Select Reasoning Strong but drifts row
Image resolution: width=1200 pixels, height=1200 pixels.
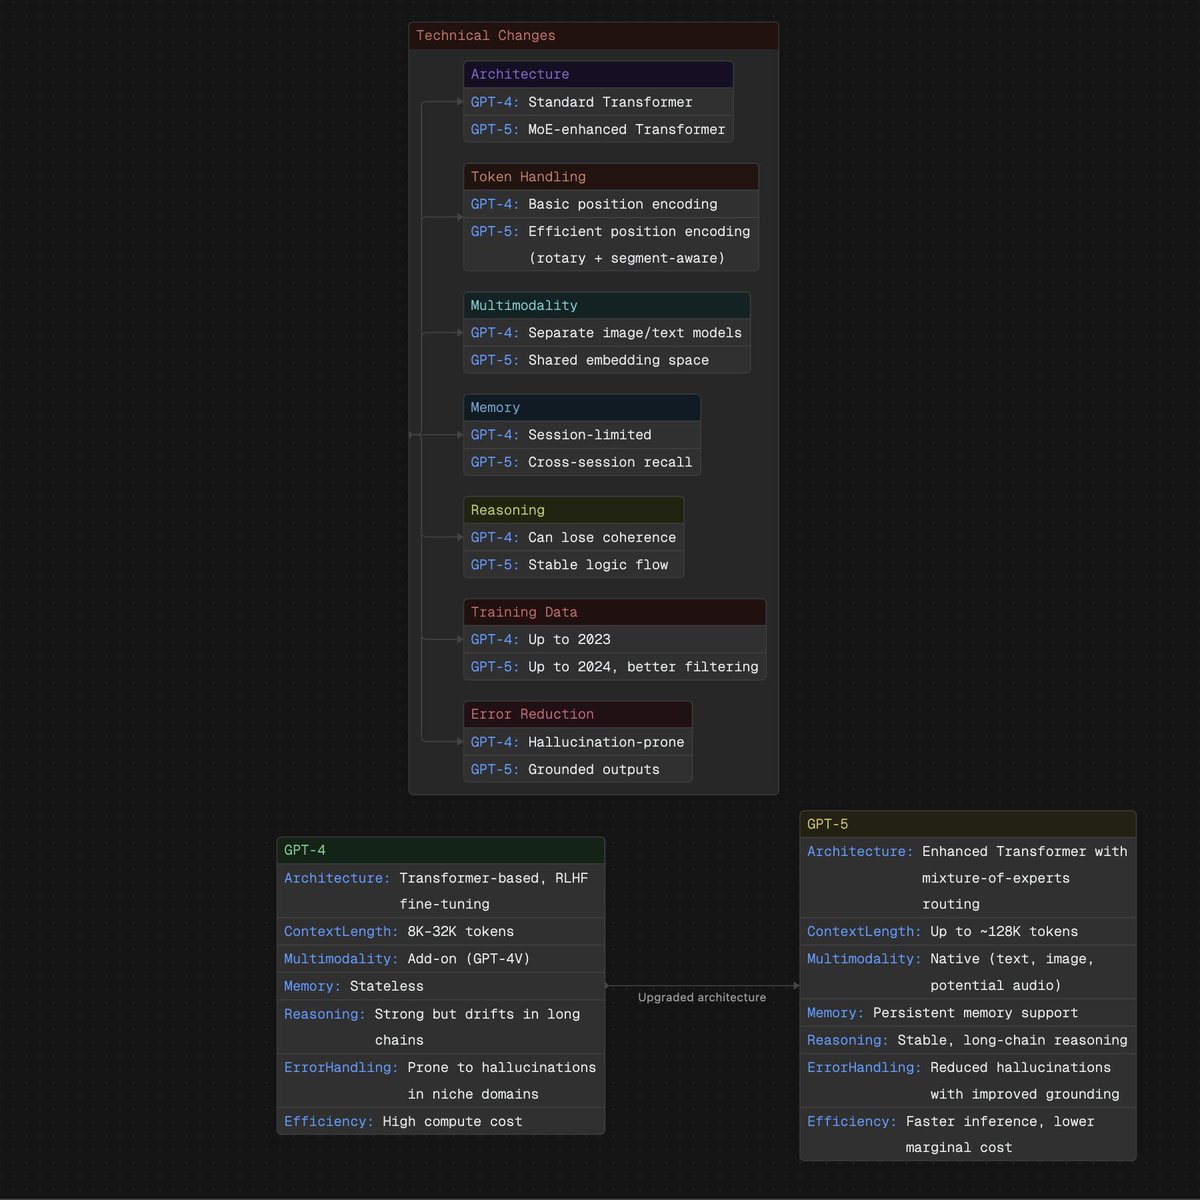(x=441, y=1027)
